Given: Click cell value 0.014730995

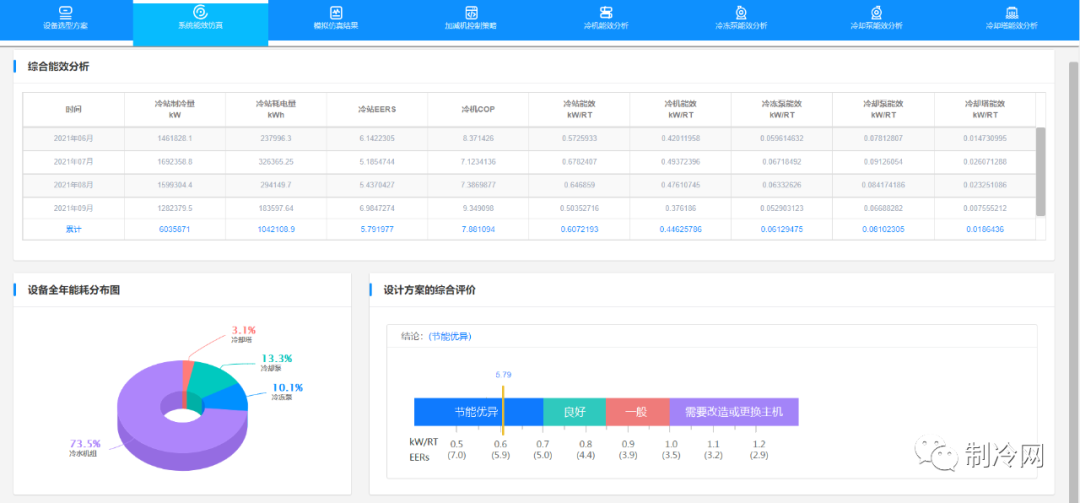Looking at the screenshot, I should pyautogui.click(x=984, y=138).
